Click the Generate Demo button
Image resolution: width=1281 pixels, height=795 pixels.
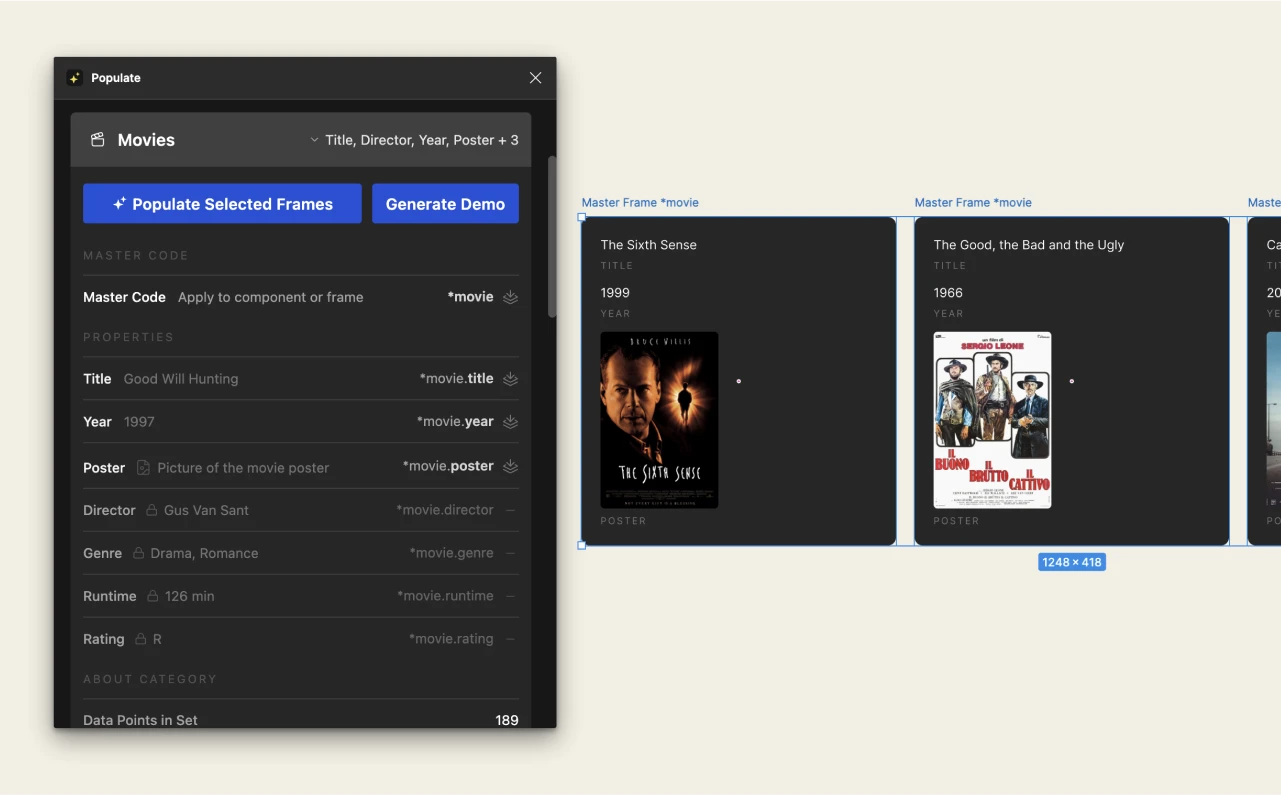point(445,203)
